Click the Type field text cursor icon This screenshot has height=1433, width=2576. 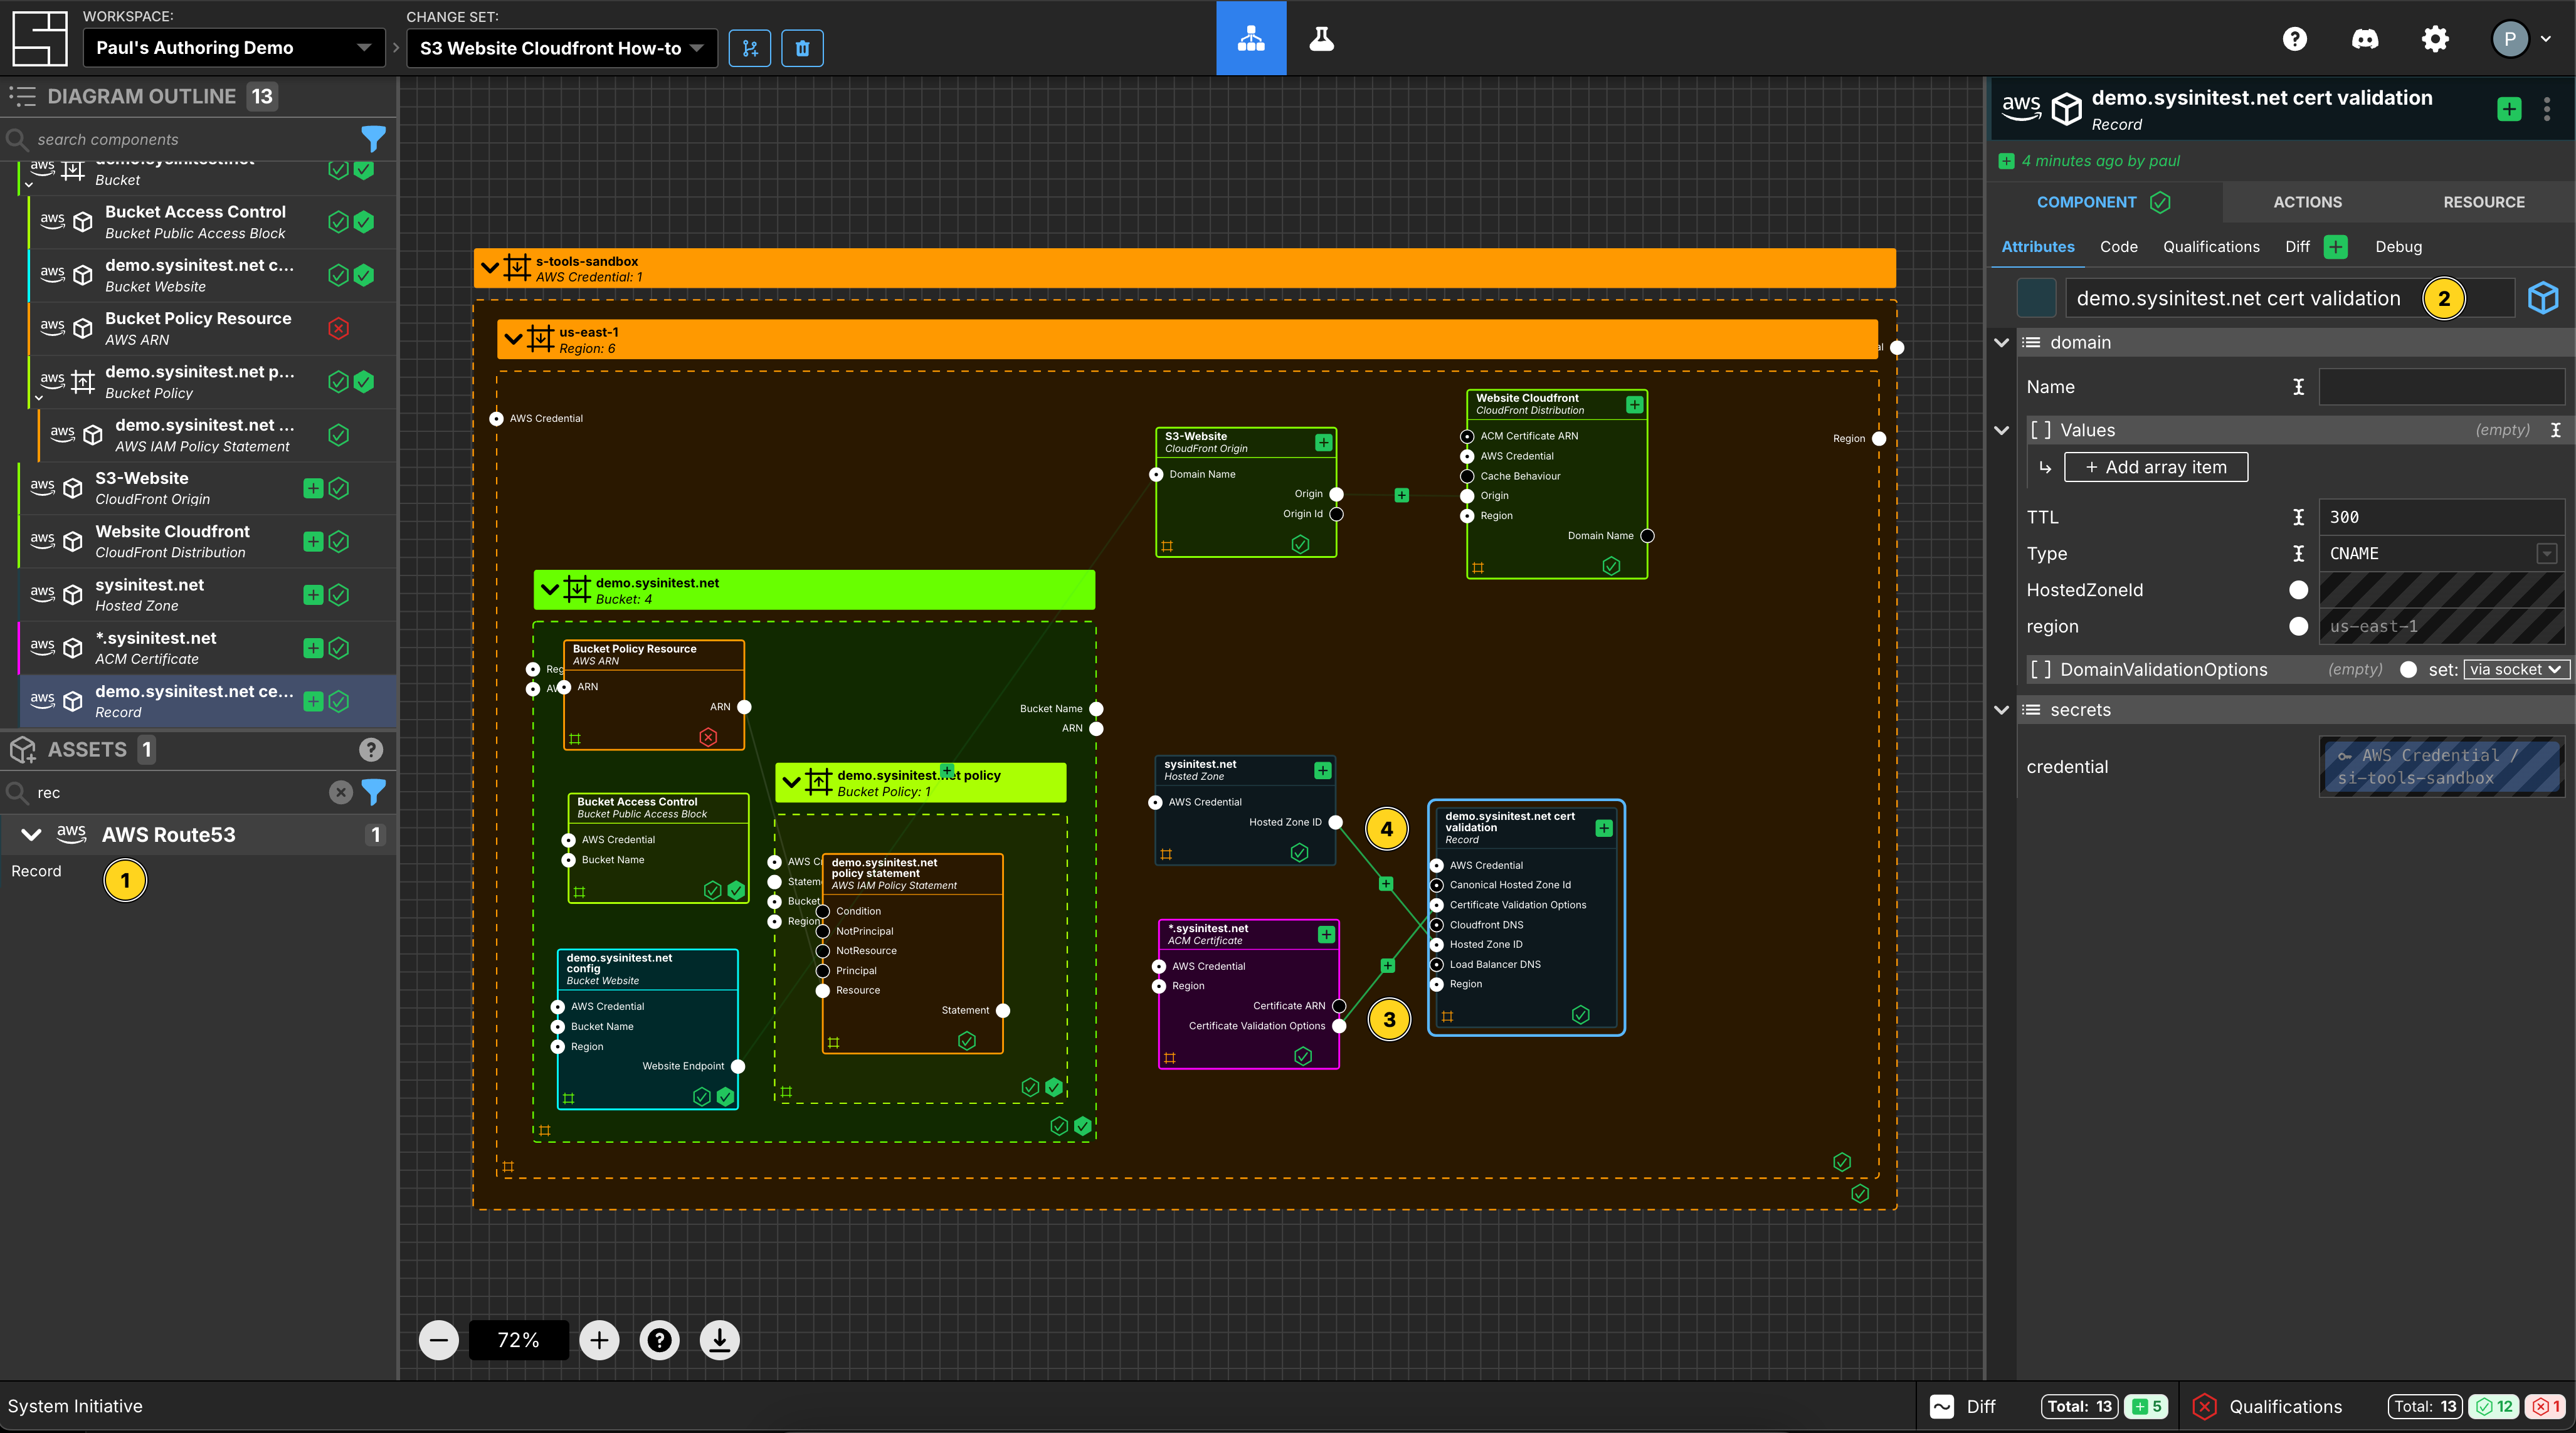tap(2298, 554)
